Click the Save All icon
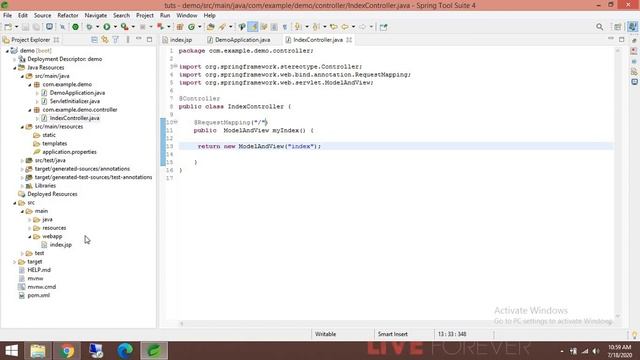Screen dimensions: 640x360 click(x=36, y=27)
